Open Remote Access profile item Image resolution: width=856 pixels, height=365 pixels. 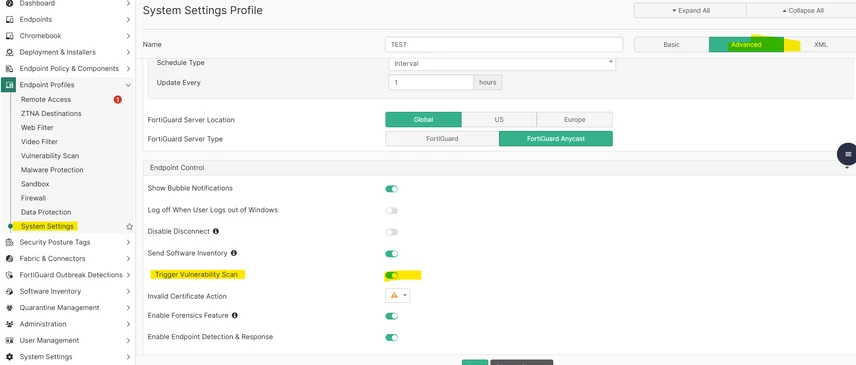46,99
